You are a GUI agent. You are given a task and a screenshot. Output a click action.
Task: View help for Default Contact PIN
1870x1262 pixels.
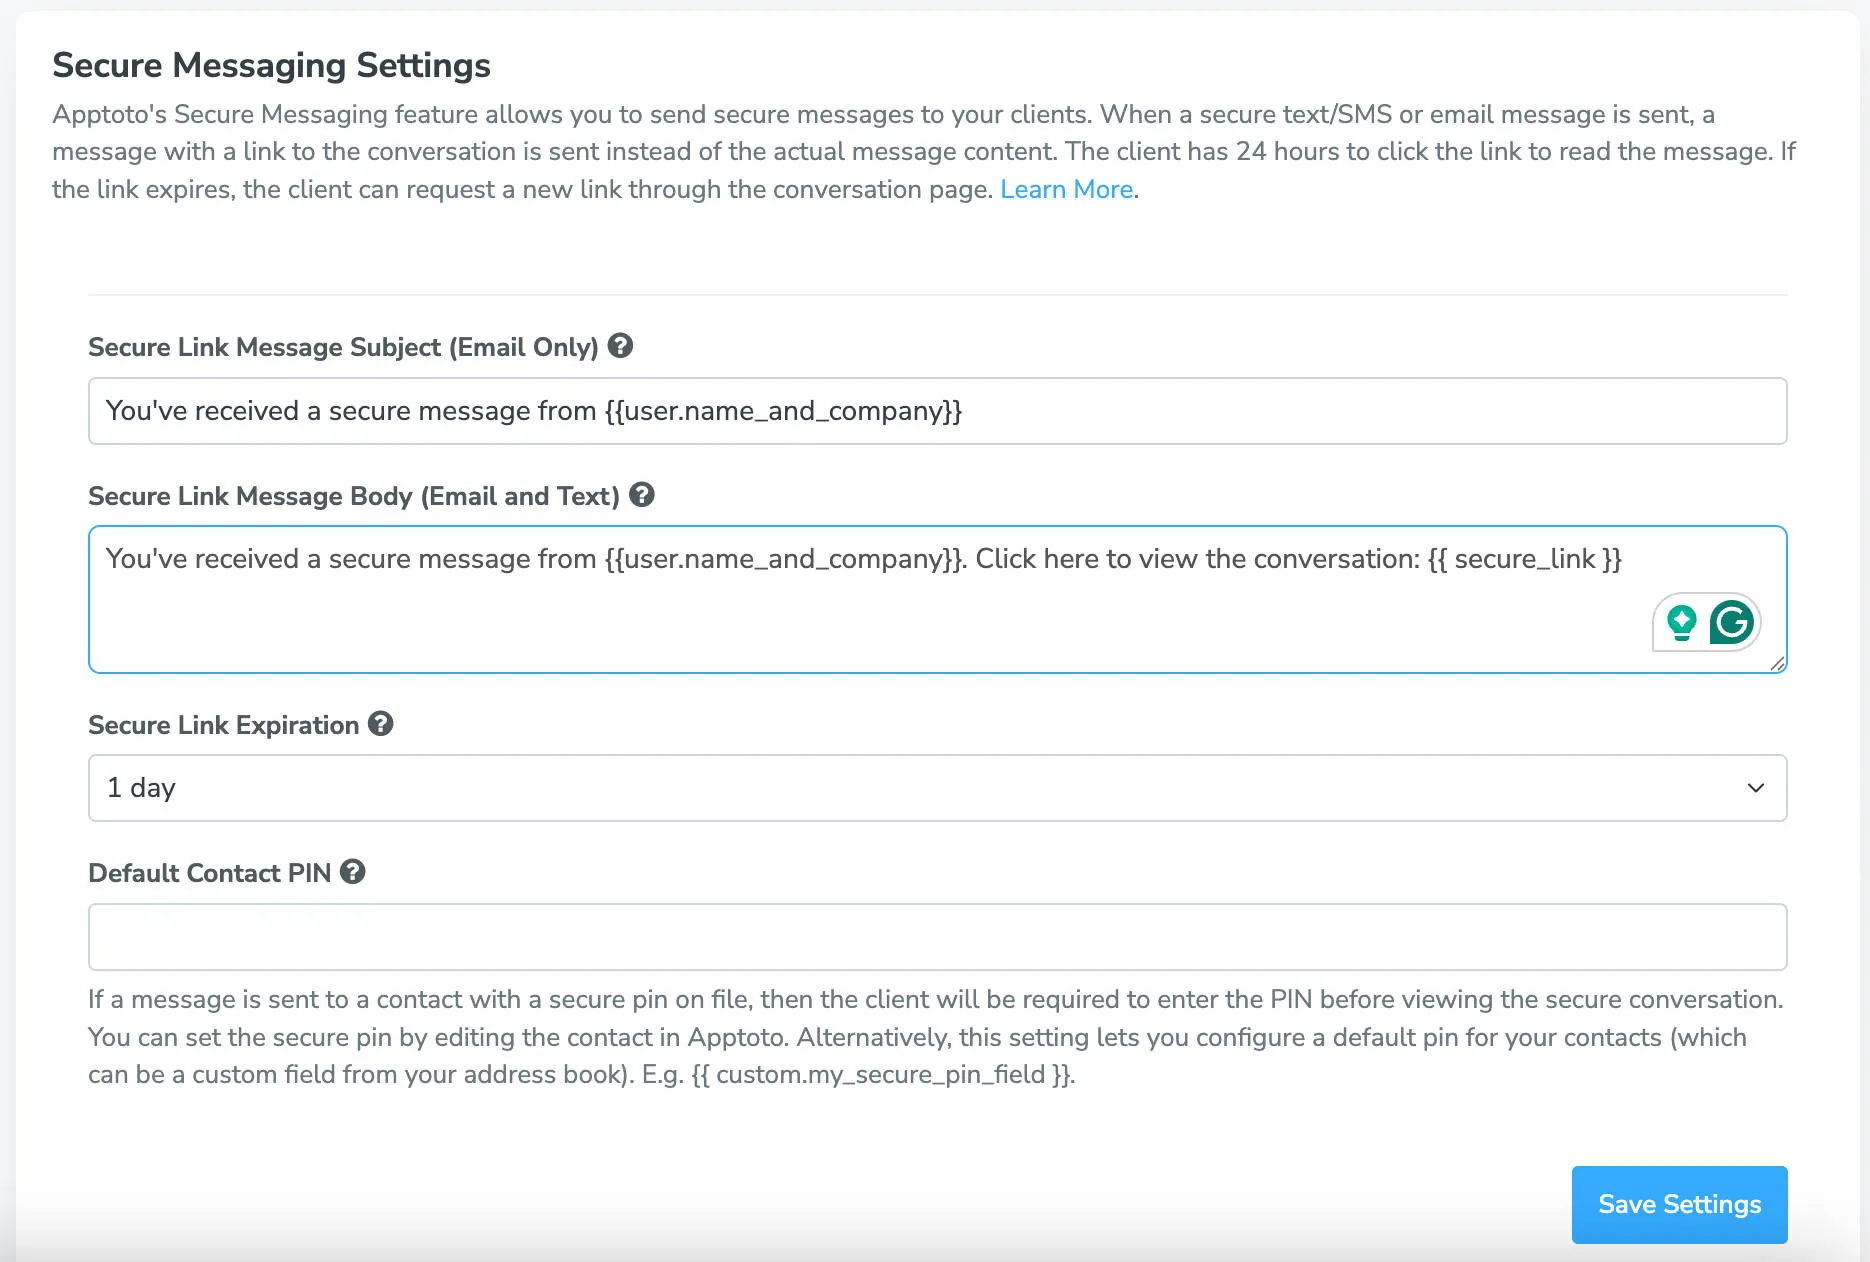[353, 872]
